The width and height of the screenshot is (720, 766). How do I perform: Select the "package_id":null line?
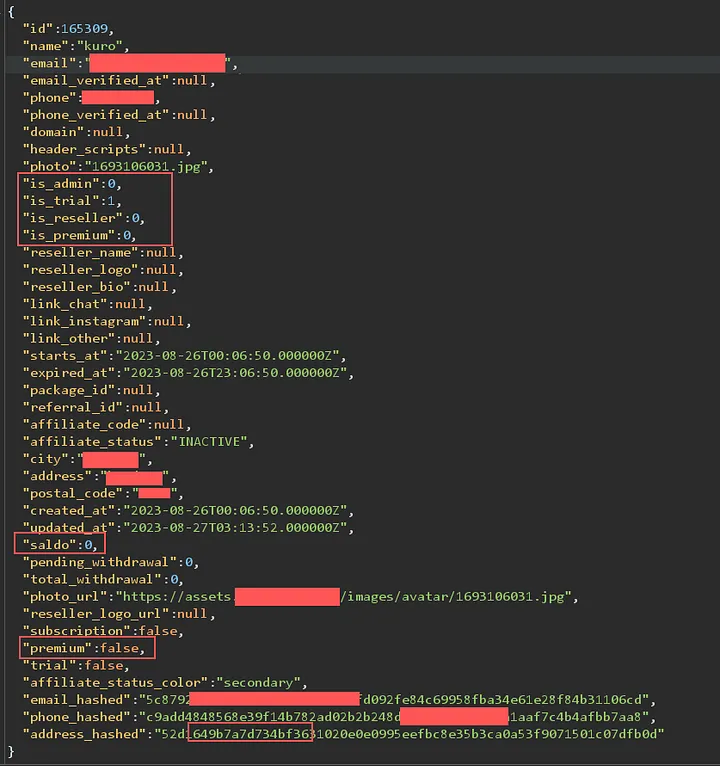pos(91,390)
